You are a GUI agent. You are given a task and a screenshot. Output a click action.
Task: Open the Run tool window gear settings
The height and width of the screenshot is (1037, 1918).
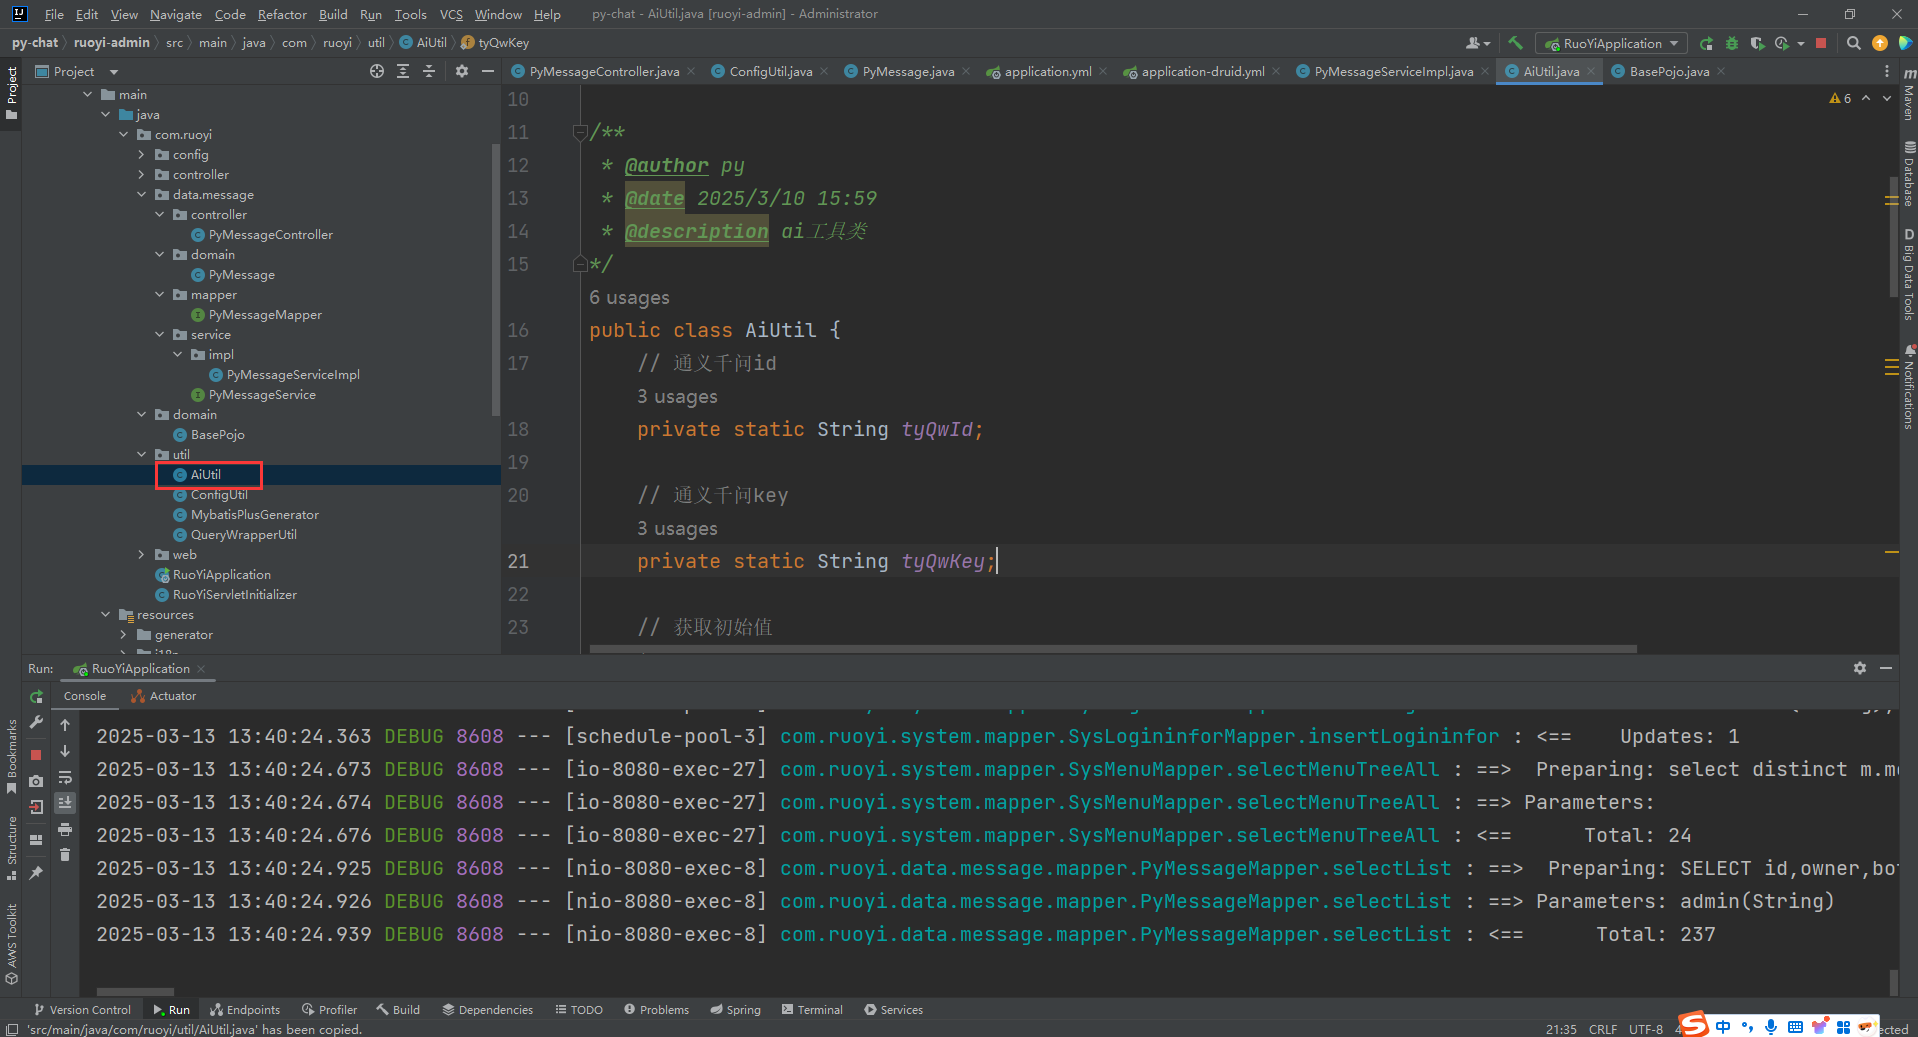tap(1859, 668)
